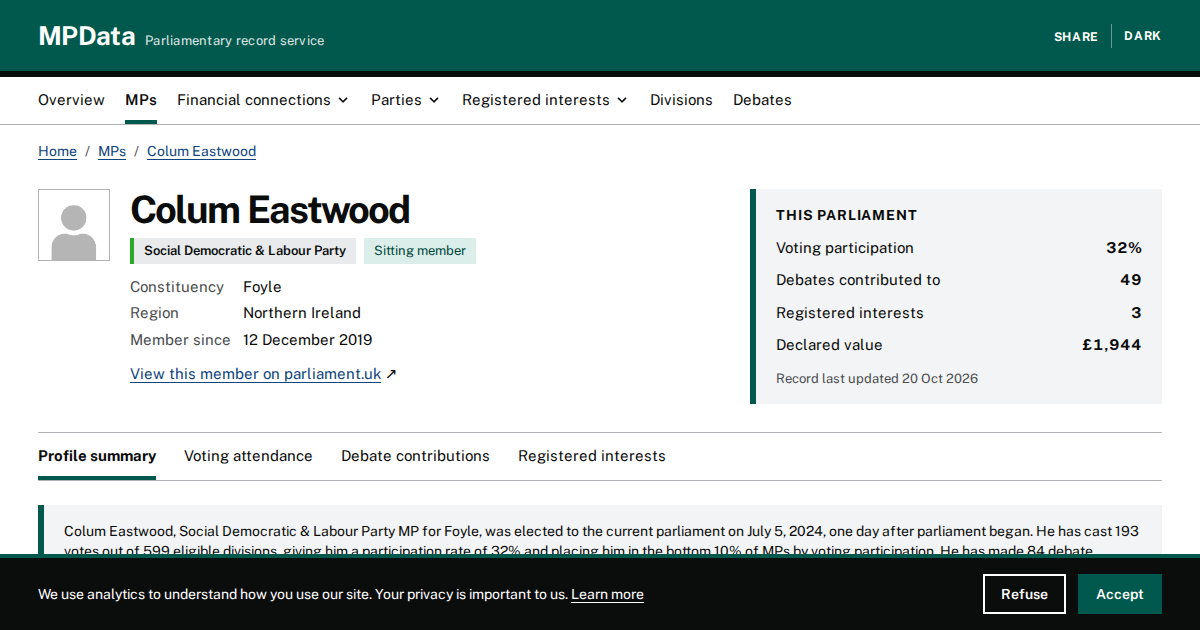Switch to the Profile summary tab
The width and height of the screenshot is (1200, 630).
pos(97,456)
